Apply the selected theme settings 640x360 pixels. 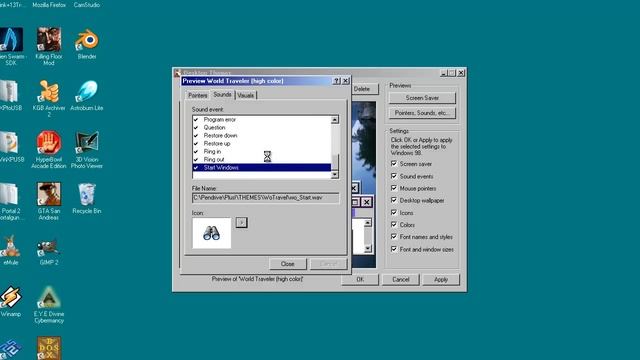tap(441, 280)
